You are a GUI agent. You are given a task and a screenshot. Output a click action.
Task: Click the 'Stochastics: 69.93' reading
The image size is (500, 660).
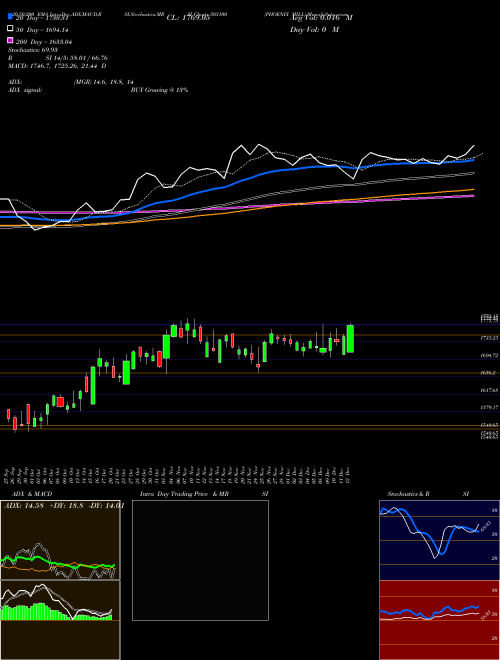tap(33, 50)
